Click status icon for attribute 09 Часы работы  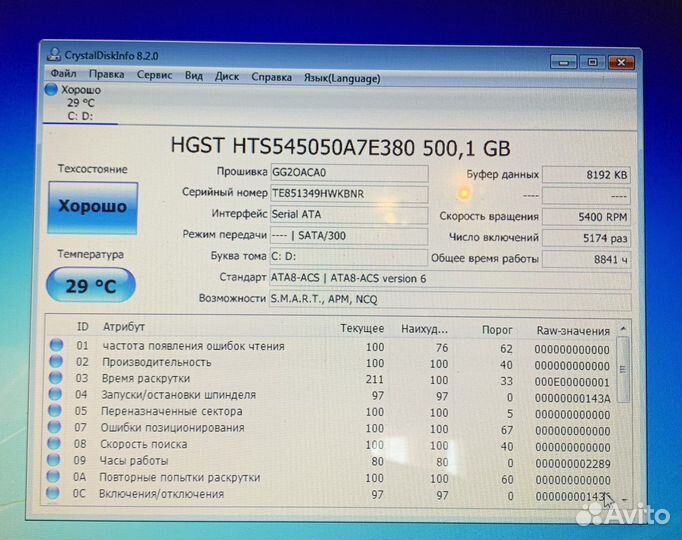click(x=53, y=460)
